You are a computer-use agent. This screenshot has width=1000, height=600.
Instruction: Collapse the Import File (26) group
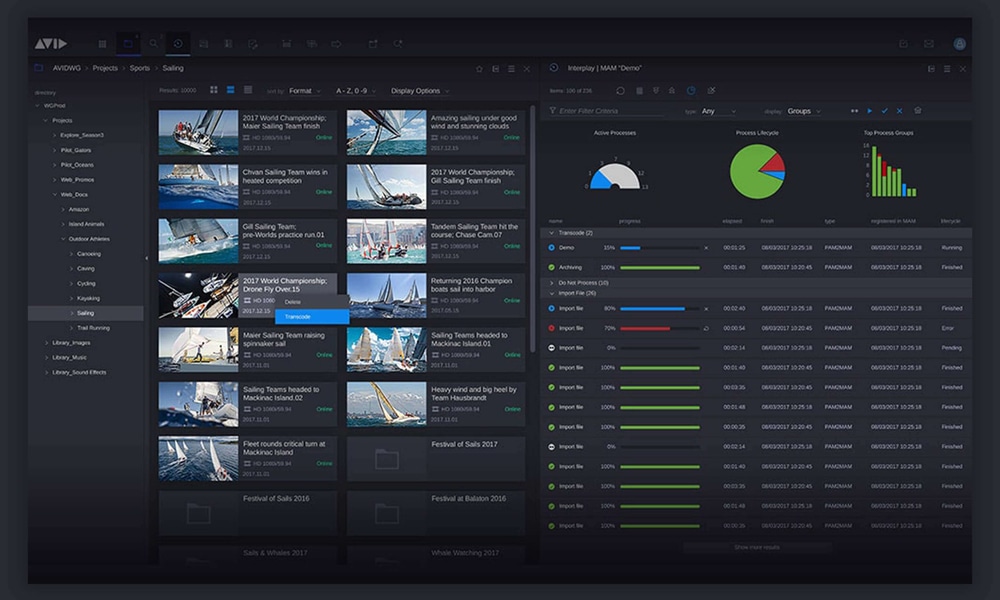552,293
